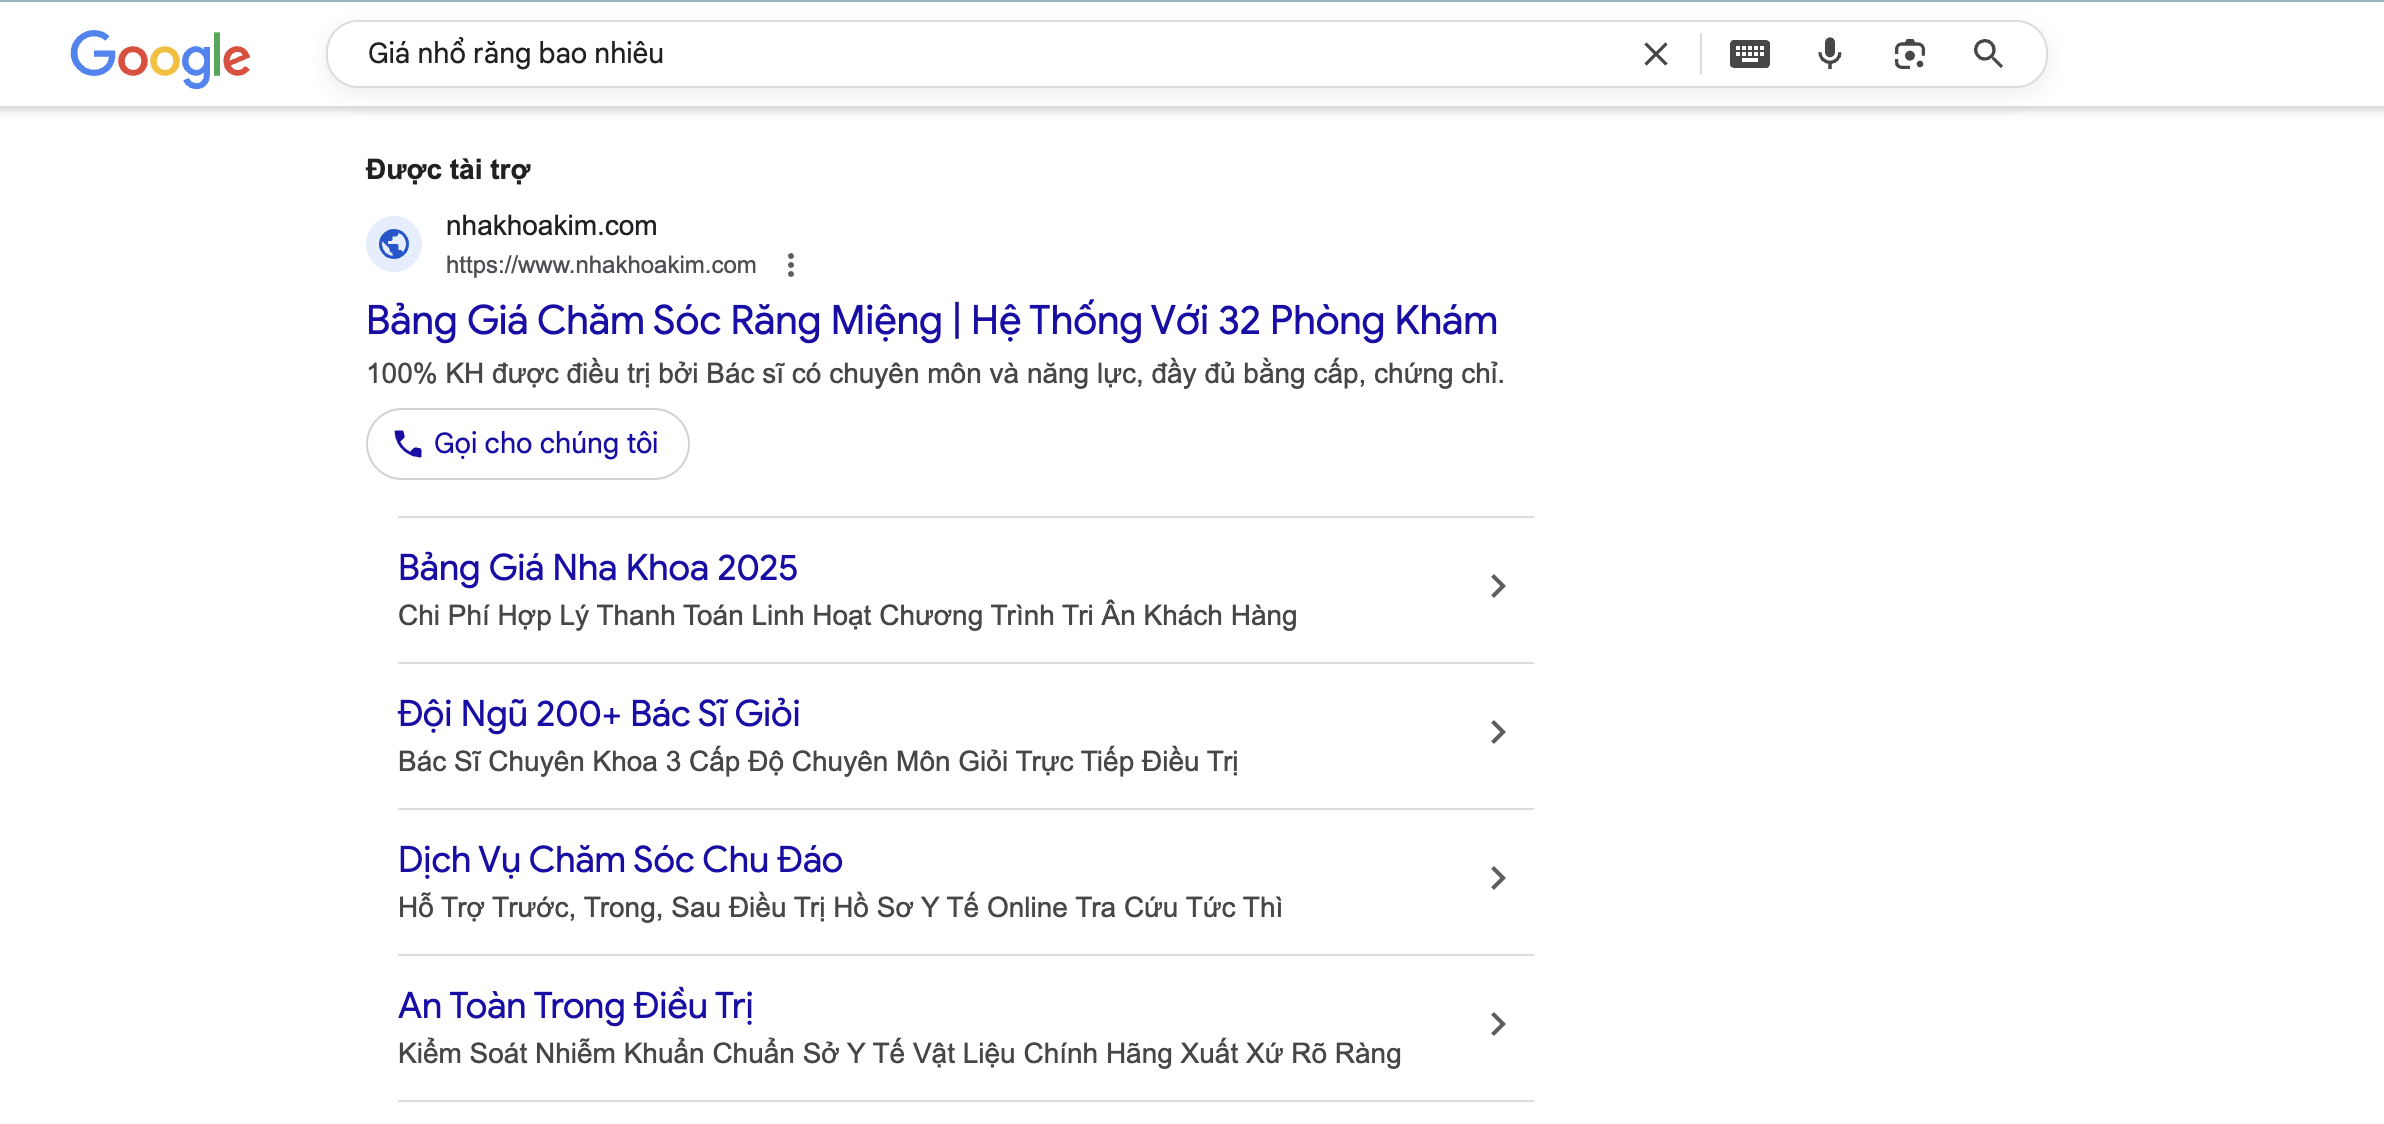This screenshot has height=1124, width=2384.
Task: Open search by image camera icon
Action: coord(1910,54)
